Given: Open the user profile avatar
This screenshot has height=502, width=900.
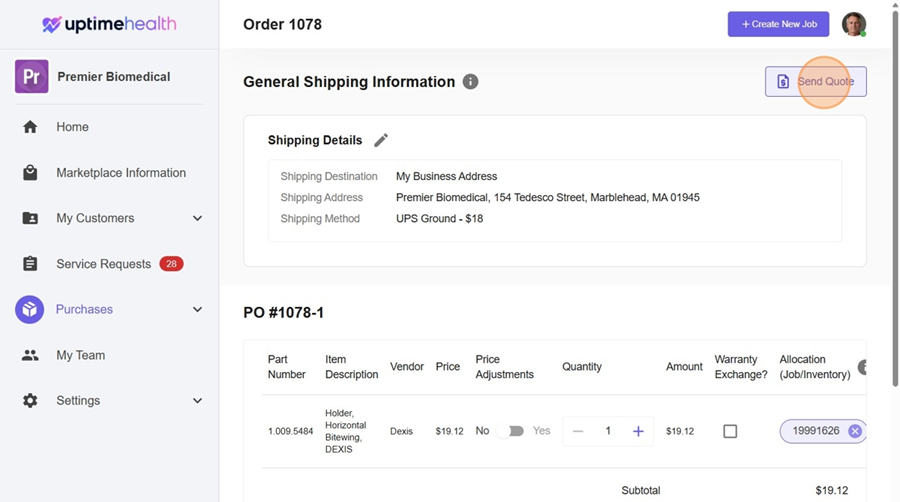Looking at the screenshot, I should point(853,24).
